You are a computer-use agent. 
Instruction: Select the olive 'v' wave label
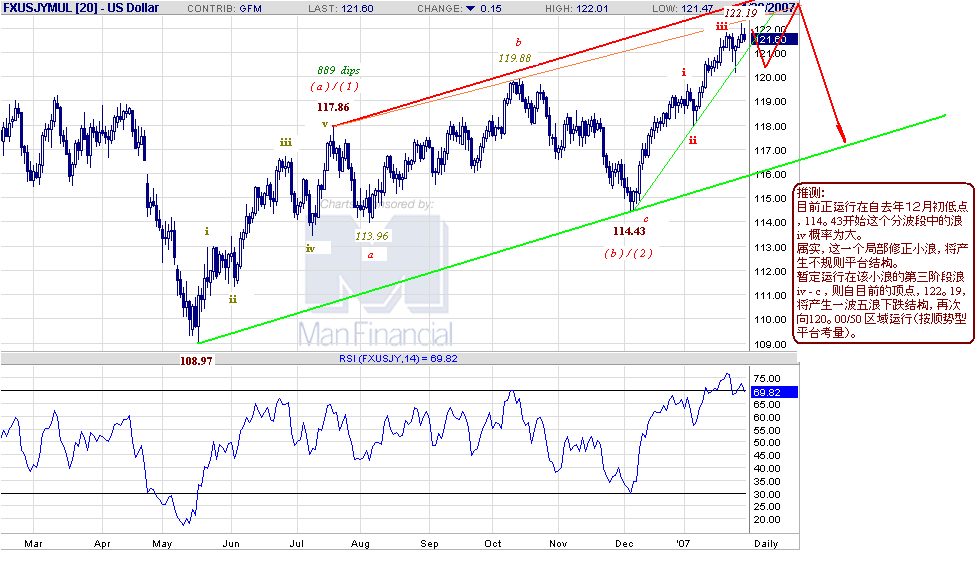point(325,124)
